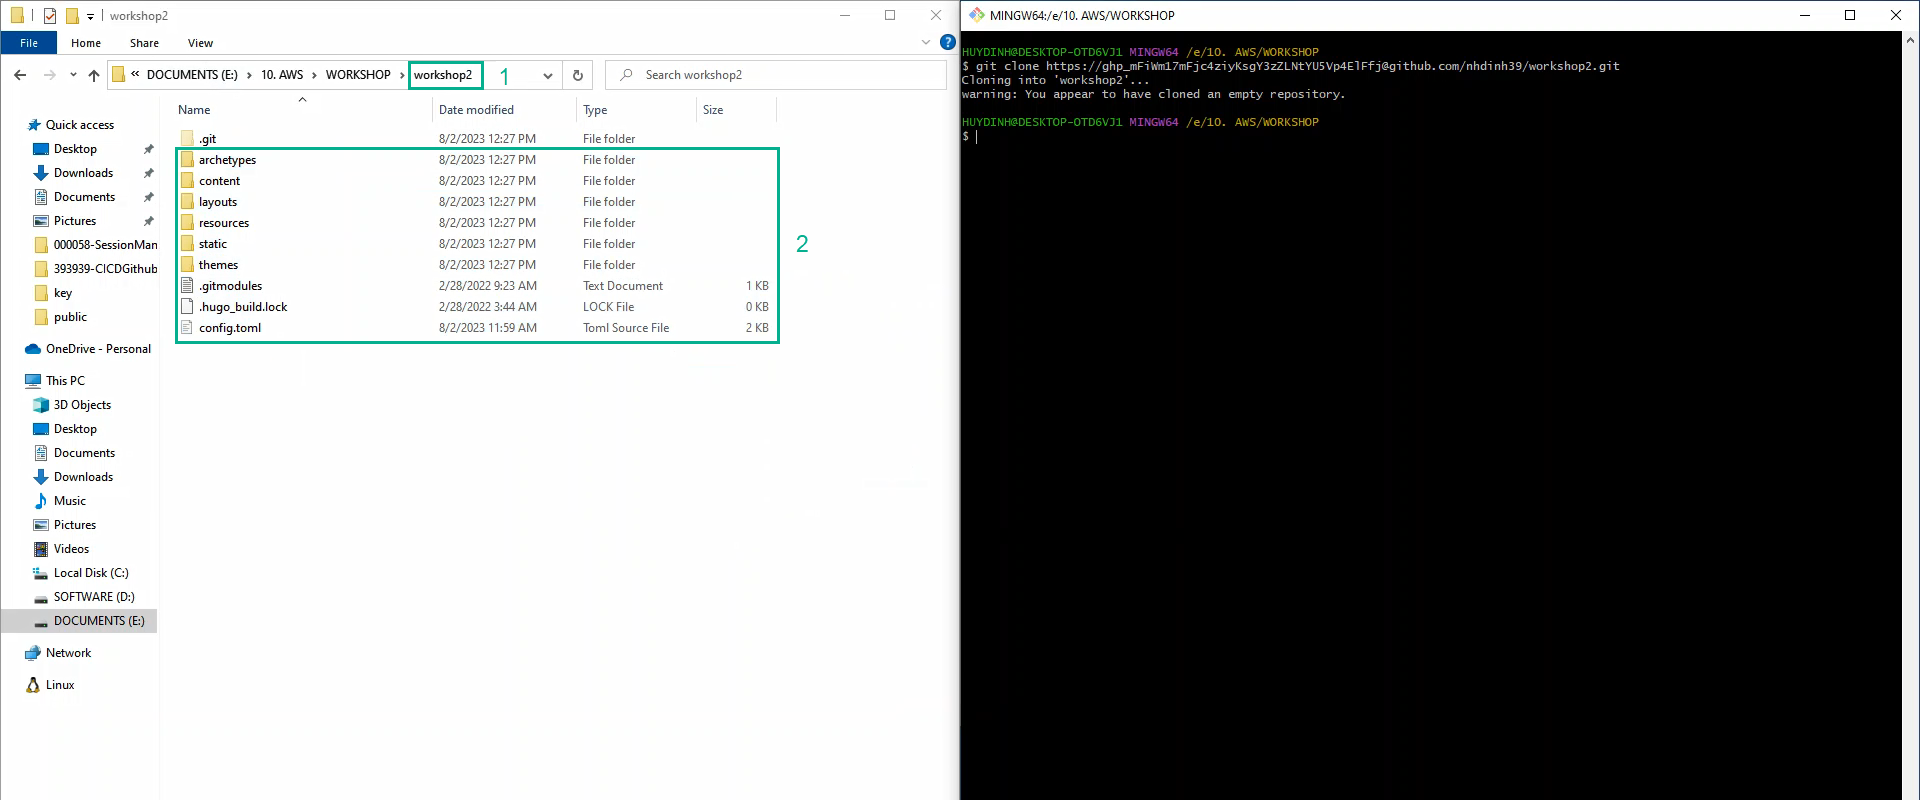The height and width of the screenshot is (800, 1920).
Task: Open Customize Quick Access Toolbar dropdown
Action: tap(90, 17)
